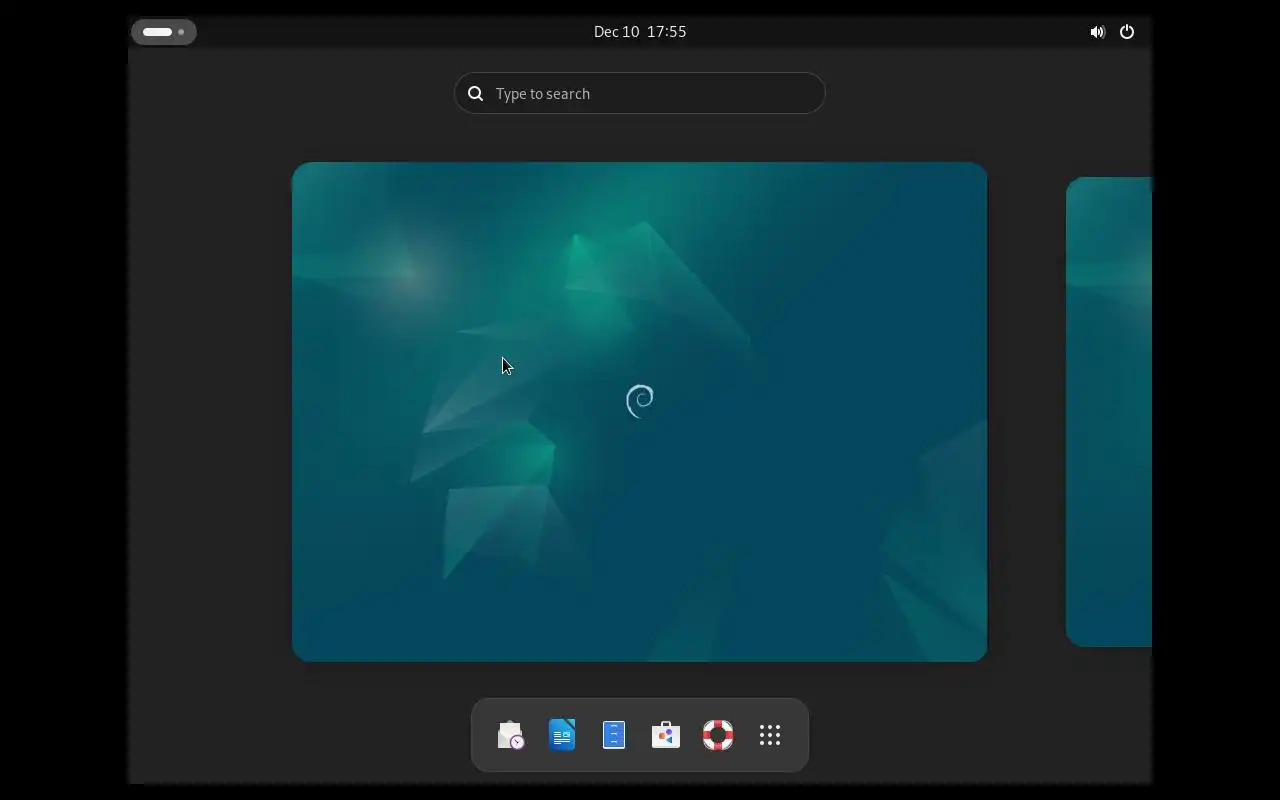This screenshot has width=1280, height=800.
Task: Open Evolution mail from the dock
Action: (510, 736)
